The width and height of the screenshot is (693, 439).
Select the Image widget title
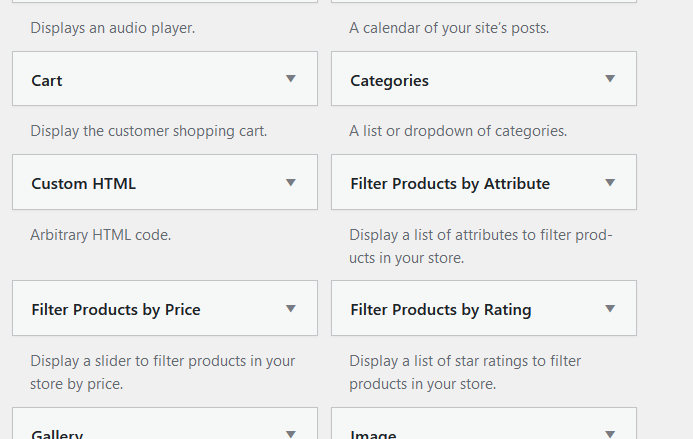pos(373,434)
